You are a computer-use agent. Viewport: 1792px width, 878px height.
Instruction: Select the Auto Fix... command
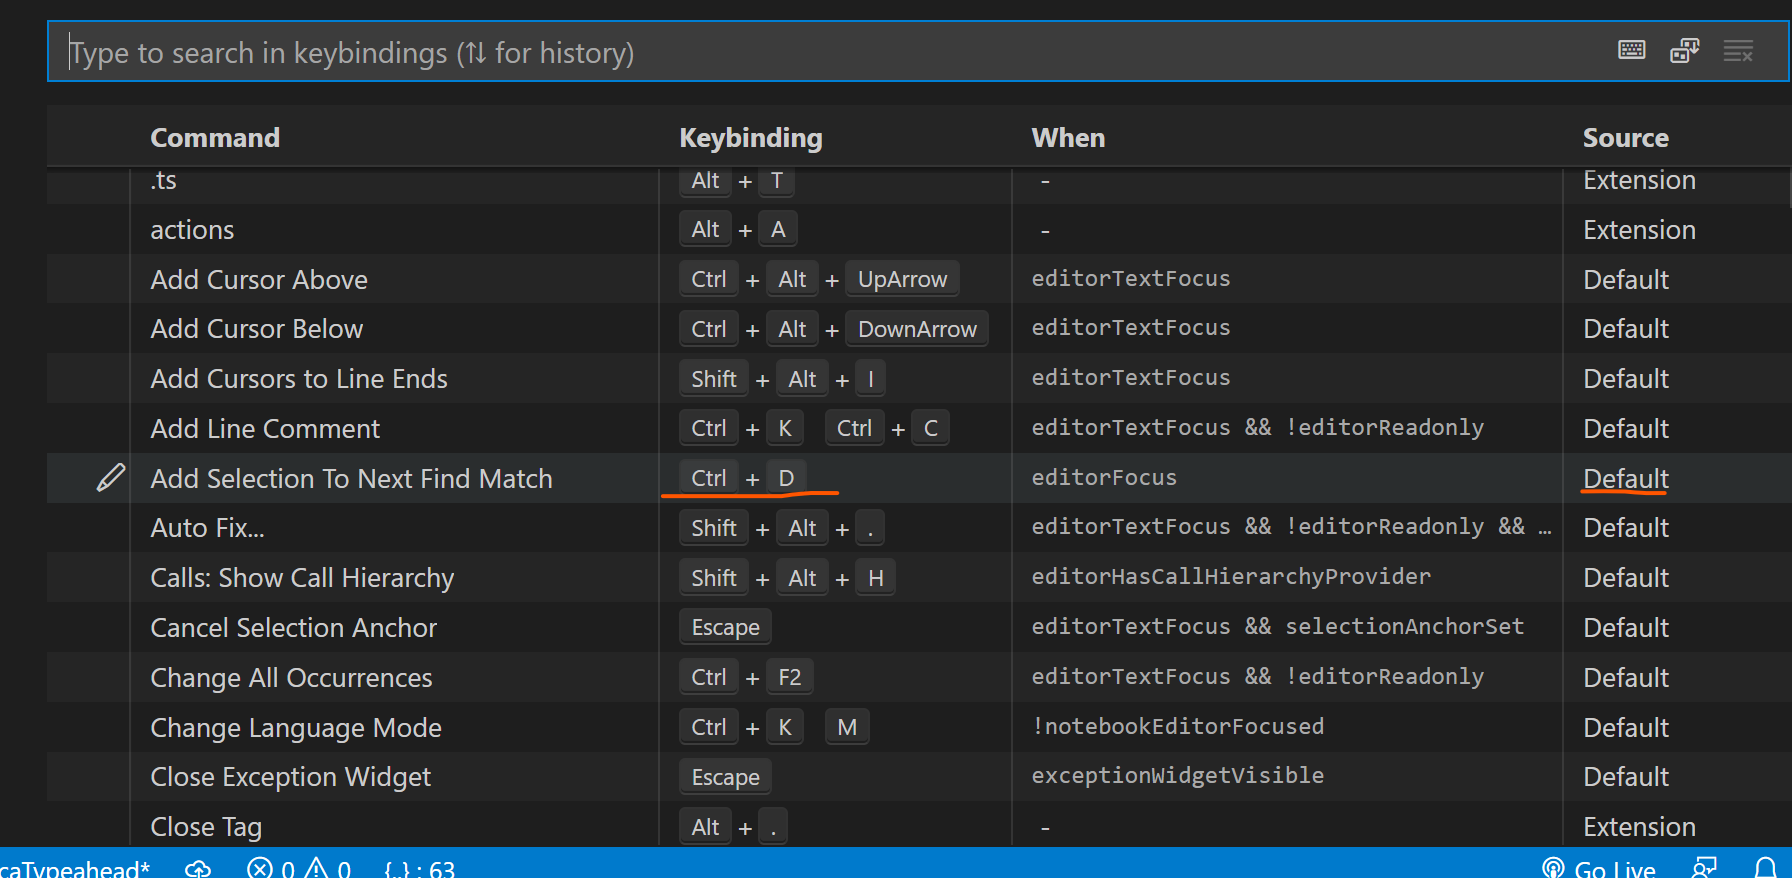(207, 528)
